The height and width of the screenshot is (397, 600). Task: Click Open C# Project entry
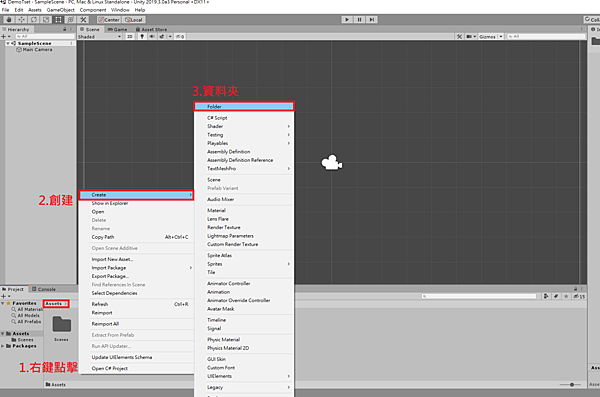[136, 368]
